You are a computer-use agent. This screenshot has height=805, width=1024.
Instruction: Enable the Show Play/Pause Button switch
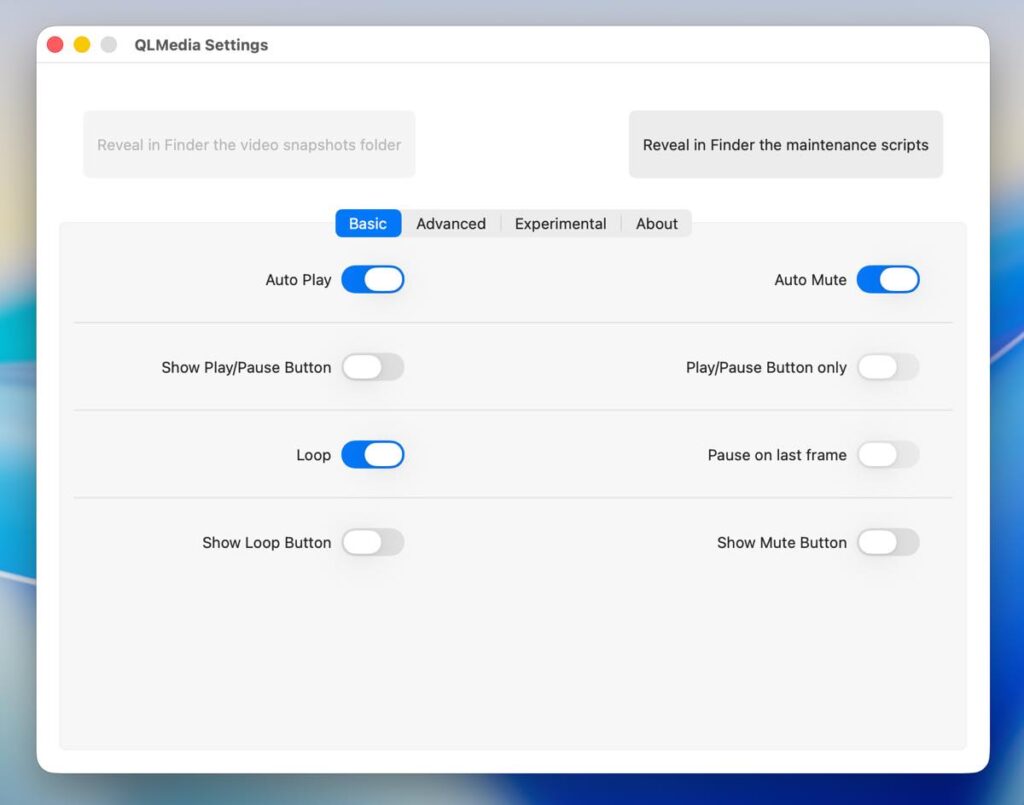click(372, 367)
